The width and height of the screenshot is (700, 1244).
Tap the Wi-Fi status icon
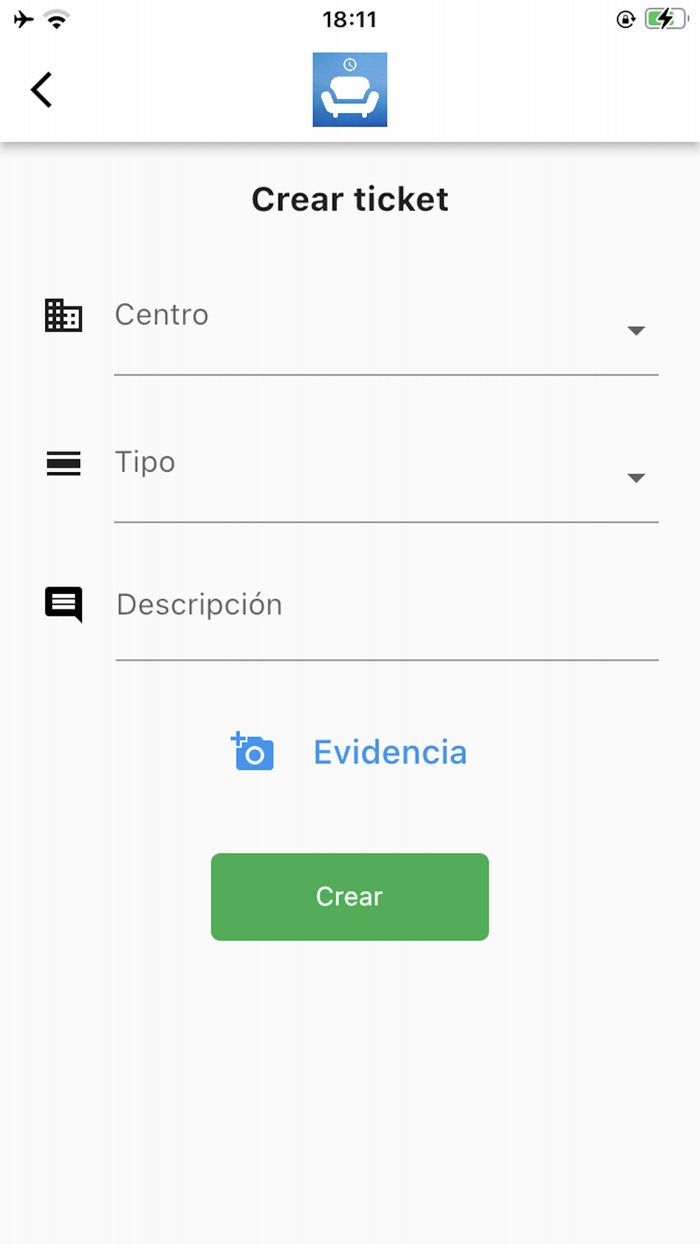point(56,19)
